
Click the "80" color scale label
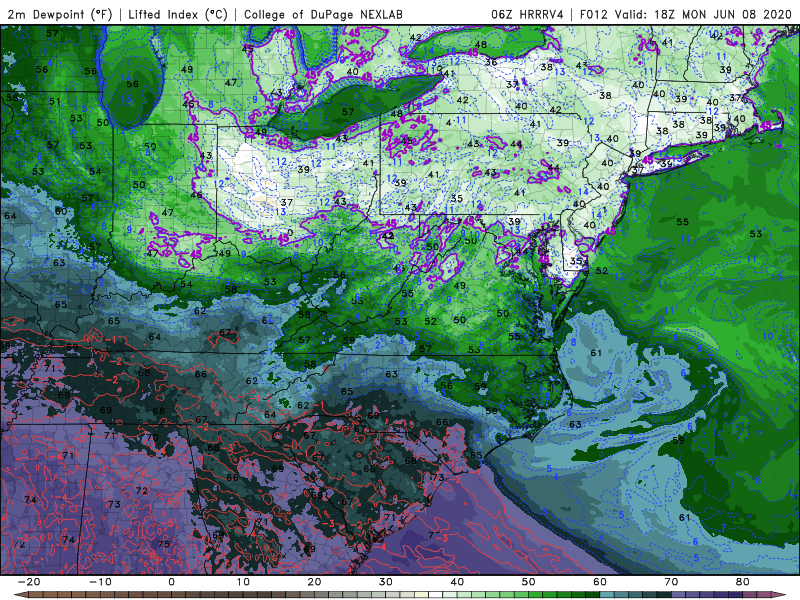(x=743, y=582)
